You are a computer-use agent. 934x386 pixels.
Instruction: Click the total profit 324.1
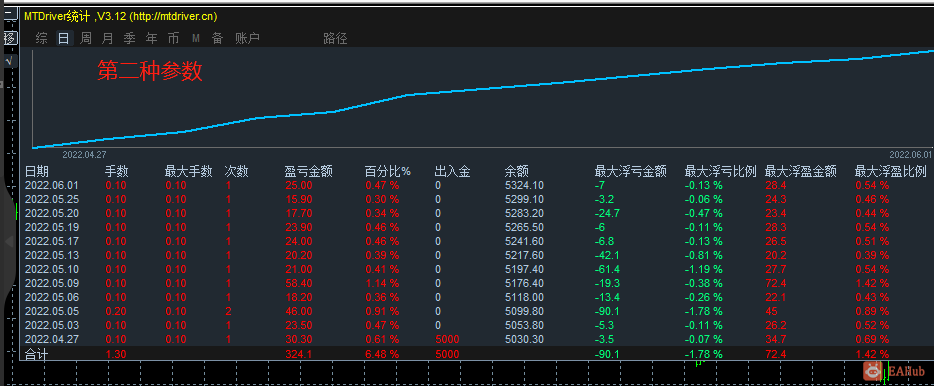point(299,354)
